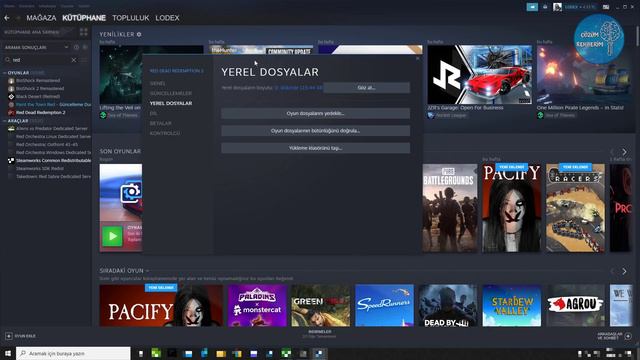Viewport: 640px width, 360px height.
Task: Click Oyun dosyalarının bütünlüğünü doğrula button
Action: click(316, 131)
